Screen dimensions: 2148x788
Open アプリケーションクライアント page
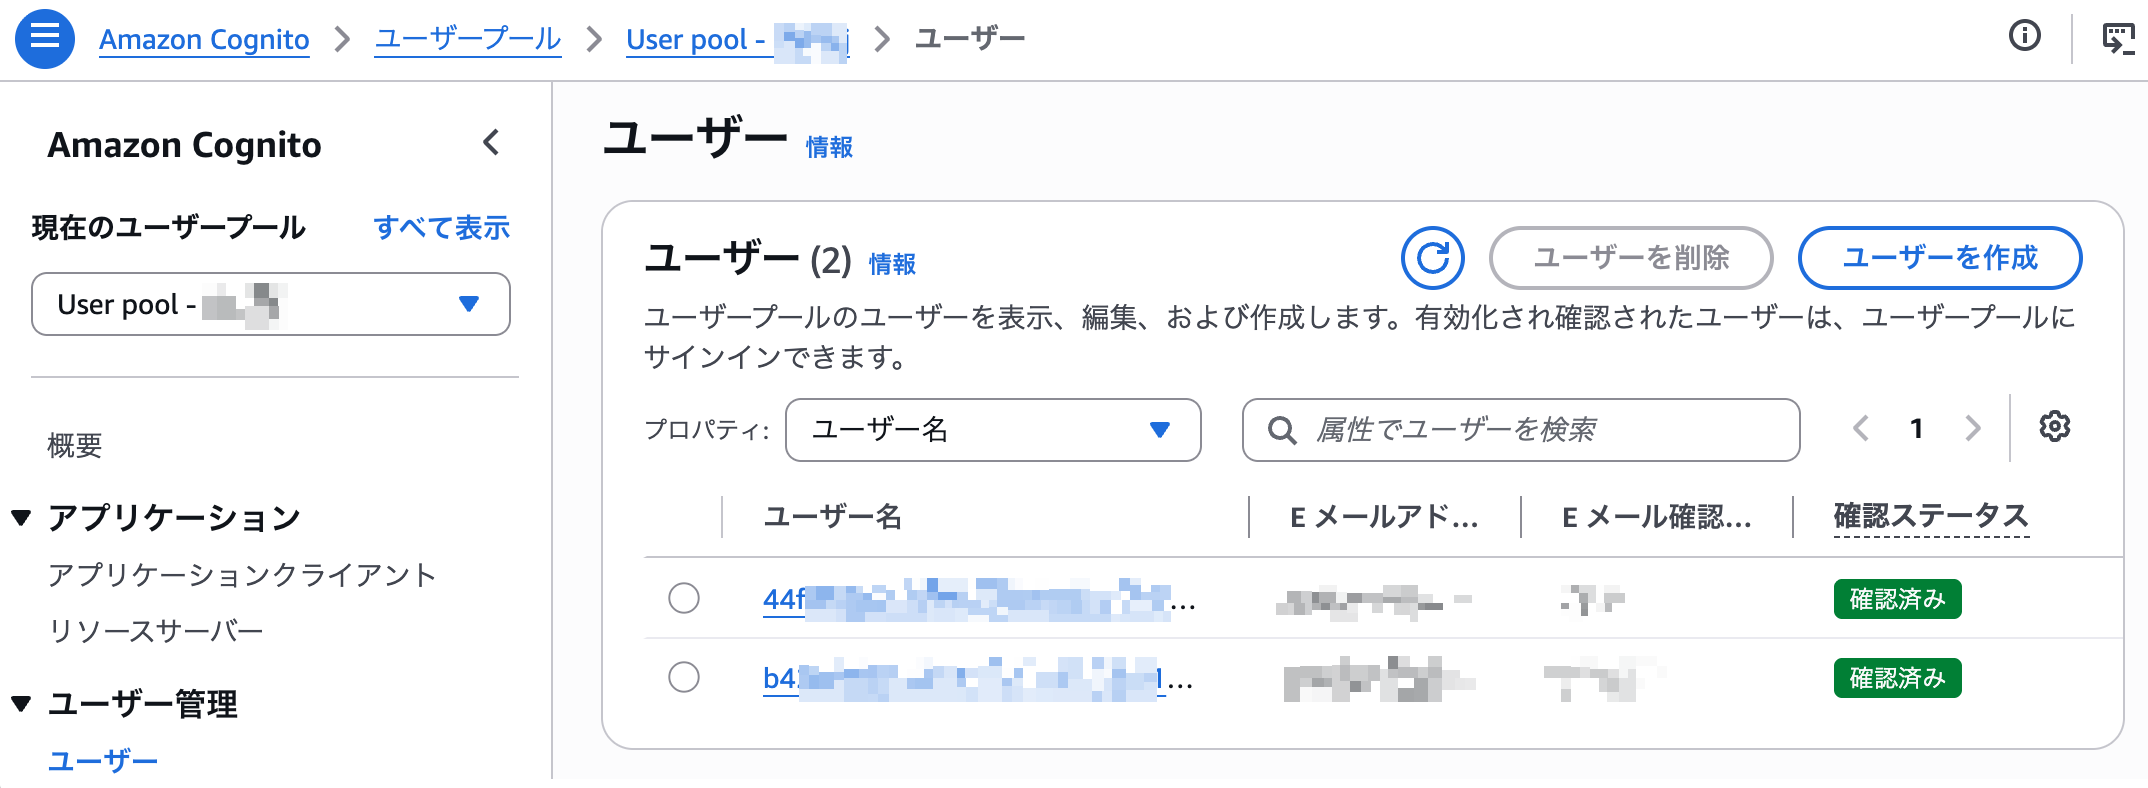(242, 575)
